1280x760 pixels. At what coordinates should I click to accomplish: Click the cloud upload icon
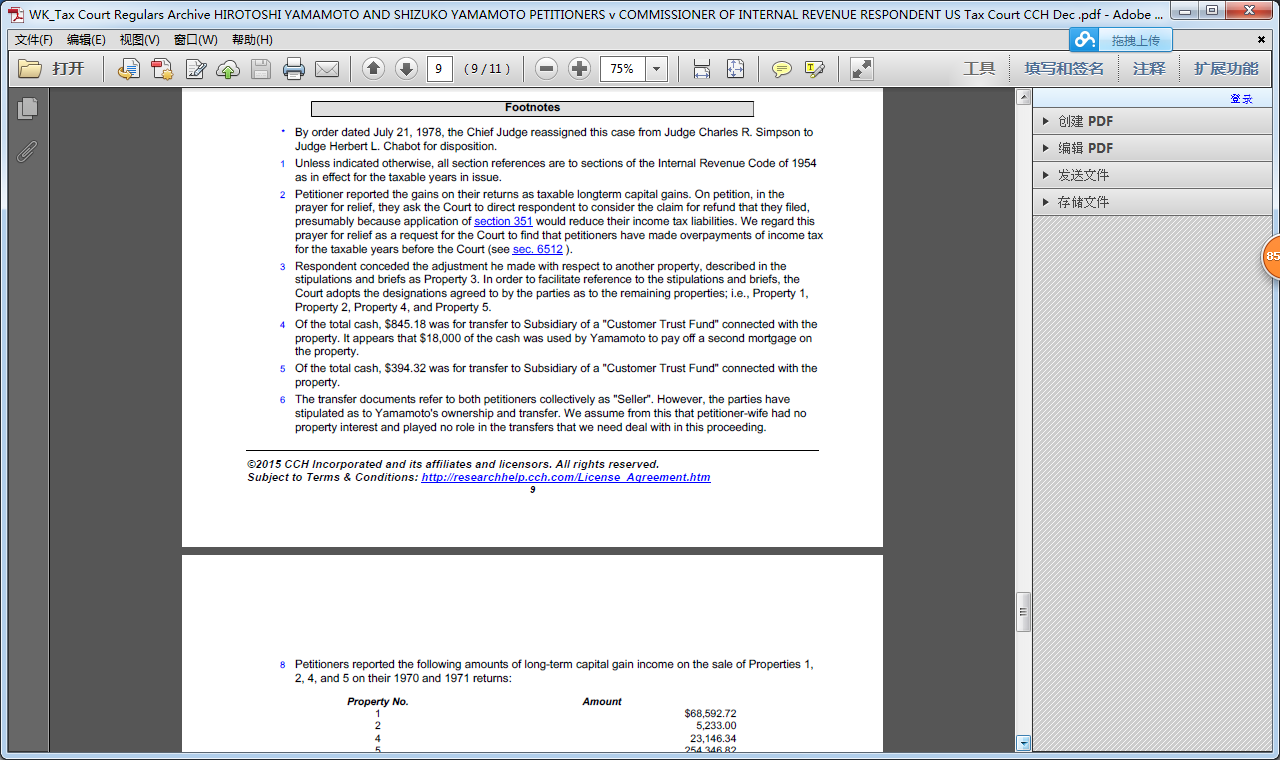point(228,69)
